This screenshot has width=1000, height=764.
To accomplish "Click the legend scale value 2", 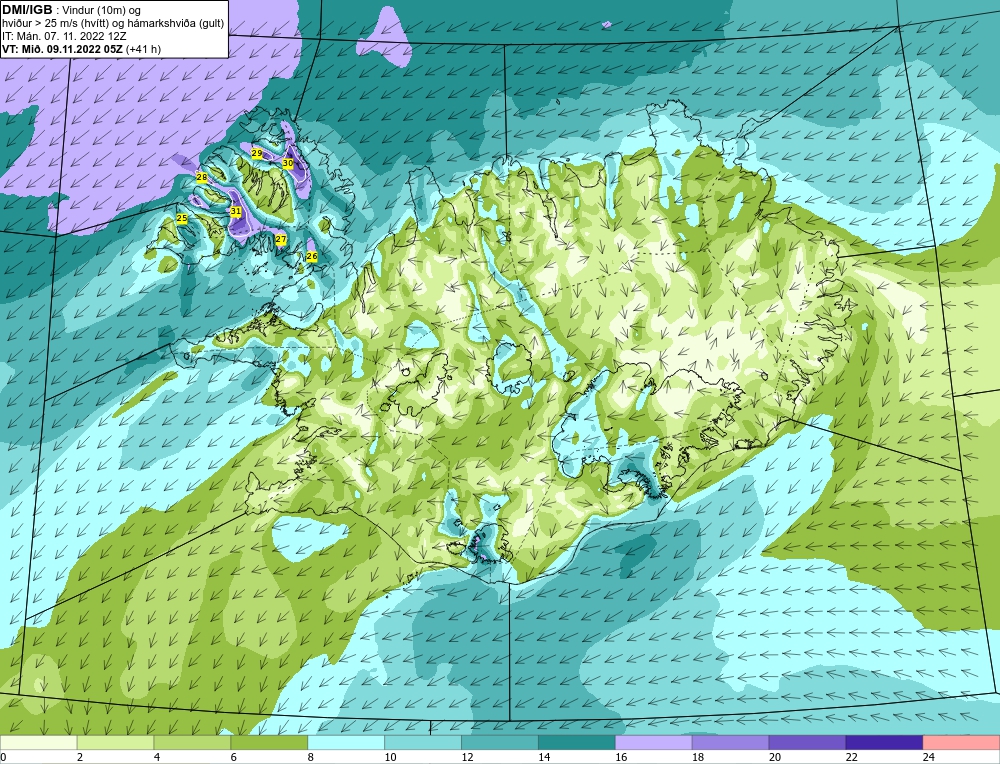I will [x=80, y=757].
